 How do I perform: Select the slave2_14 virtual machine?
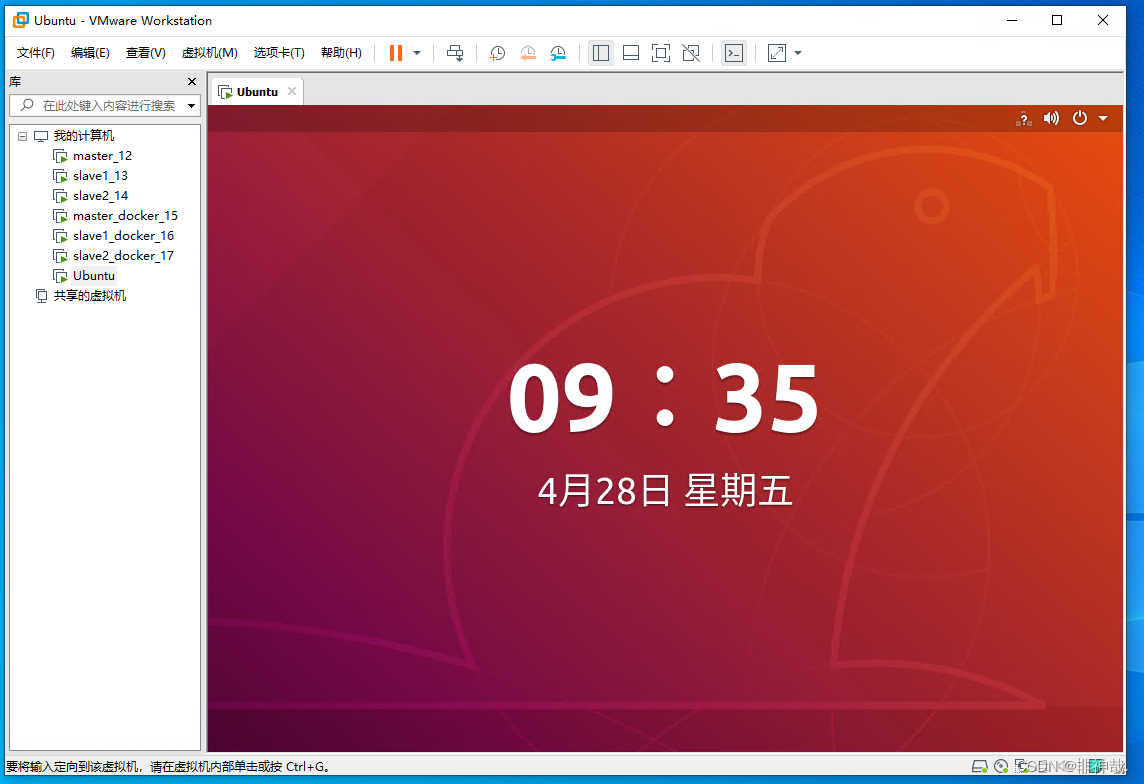tap(100, 195)
